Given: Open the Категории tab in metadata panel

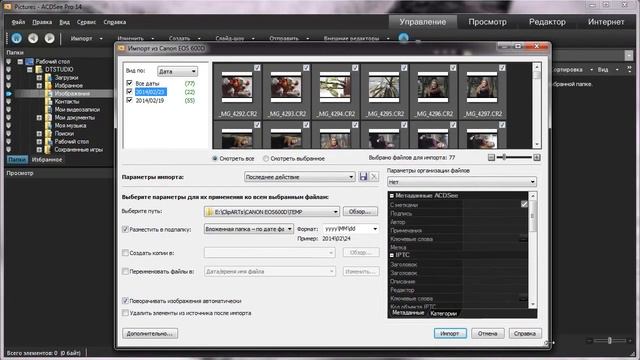Looking at the screenshot, I should tap(443, 313).
